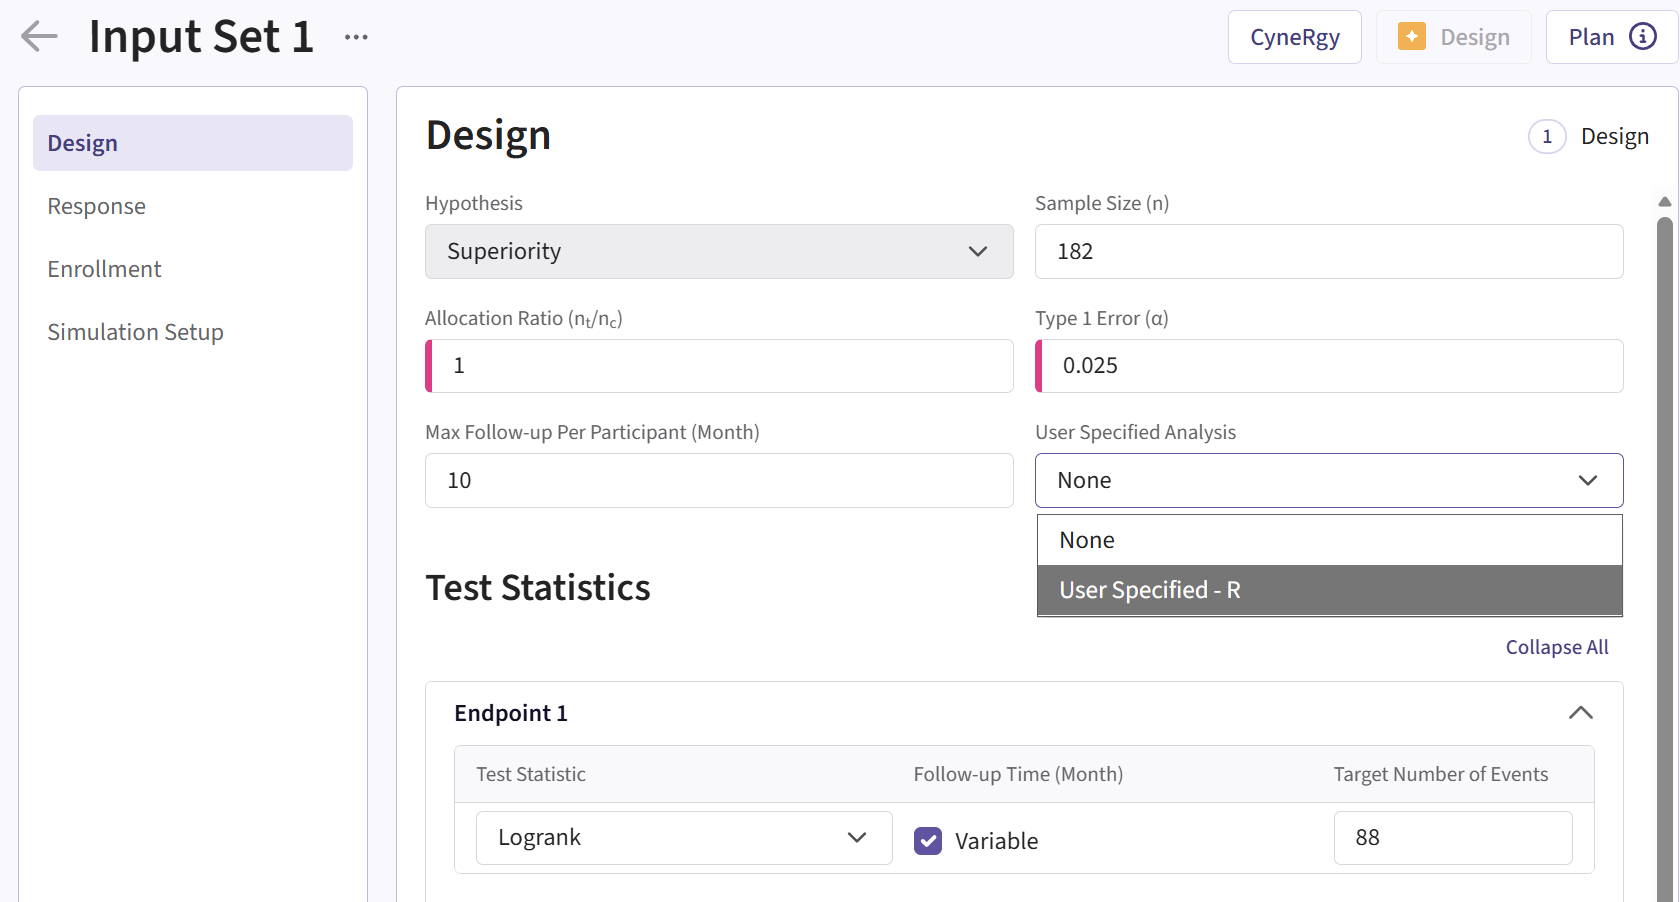1680x902 pixels.
Task: Click the step 1 circle indicator
Action: coord(1546,137)
